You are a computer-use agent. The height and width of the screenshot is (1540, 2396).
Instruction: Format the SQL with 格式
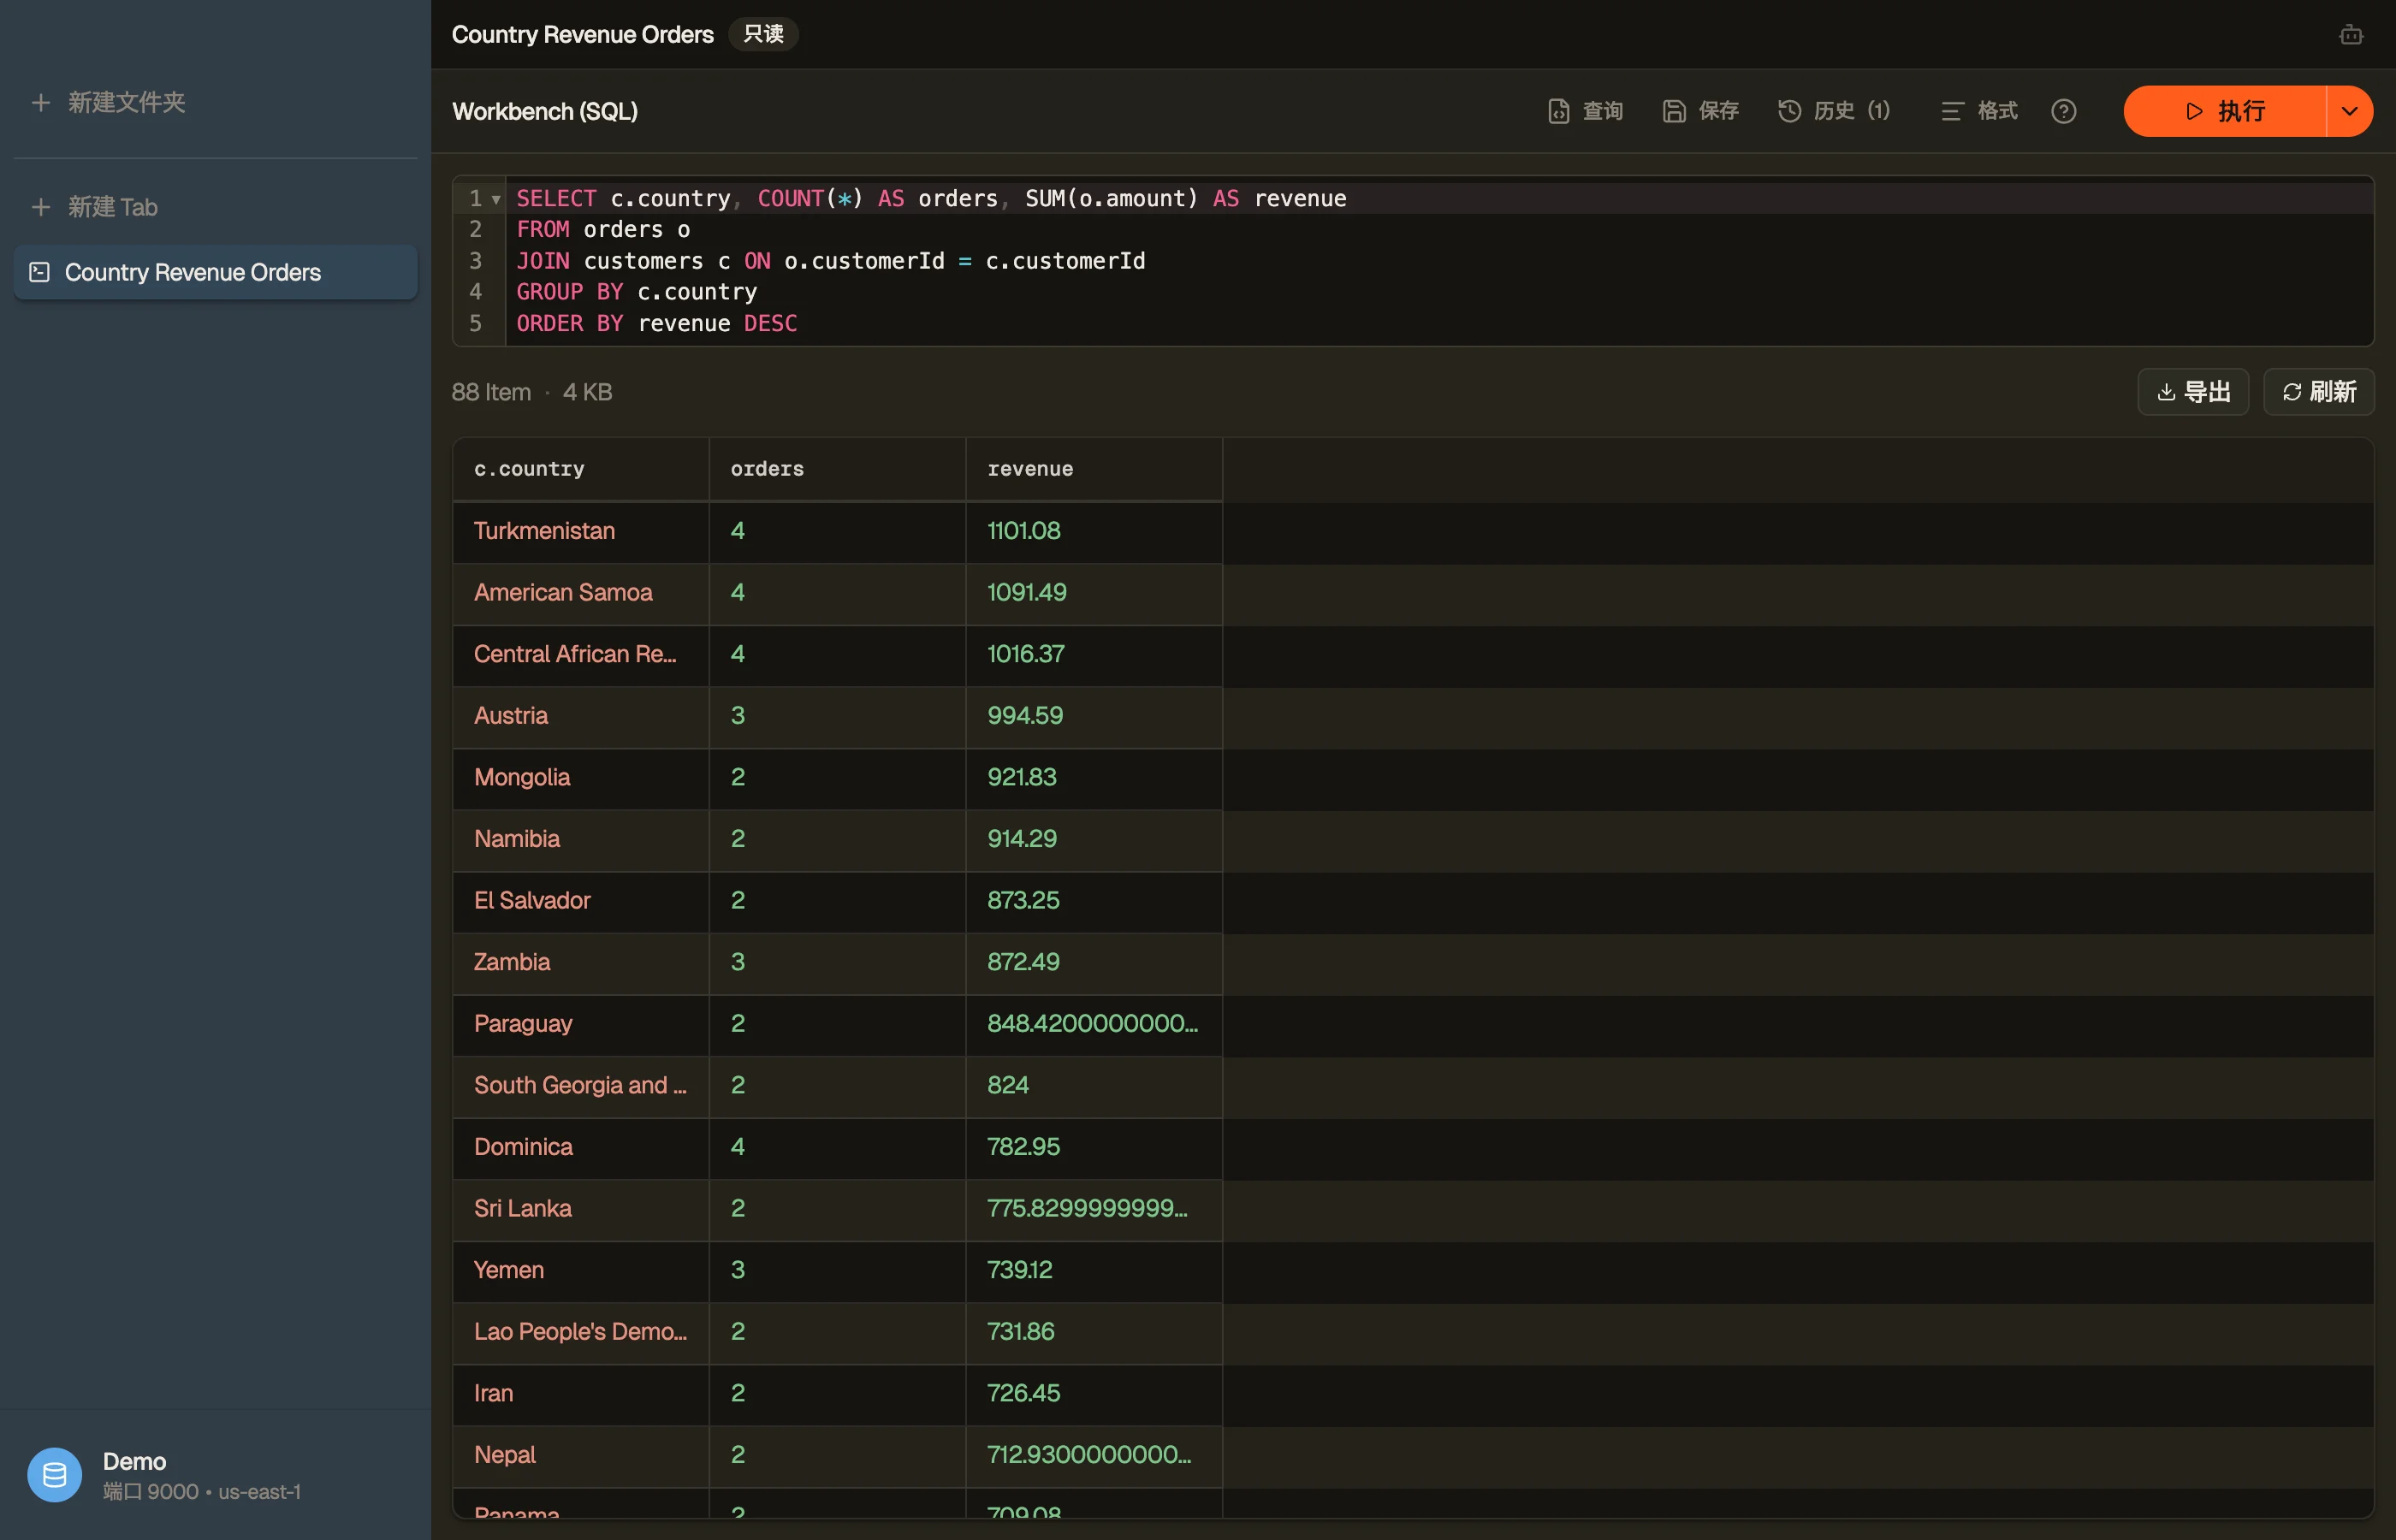click(1979, 111)
